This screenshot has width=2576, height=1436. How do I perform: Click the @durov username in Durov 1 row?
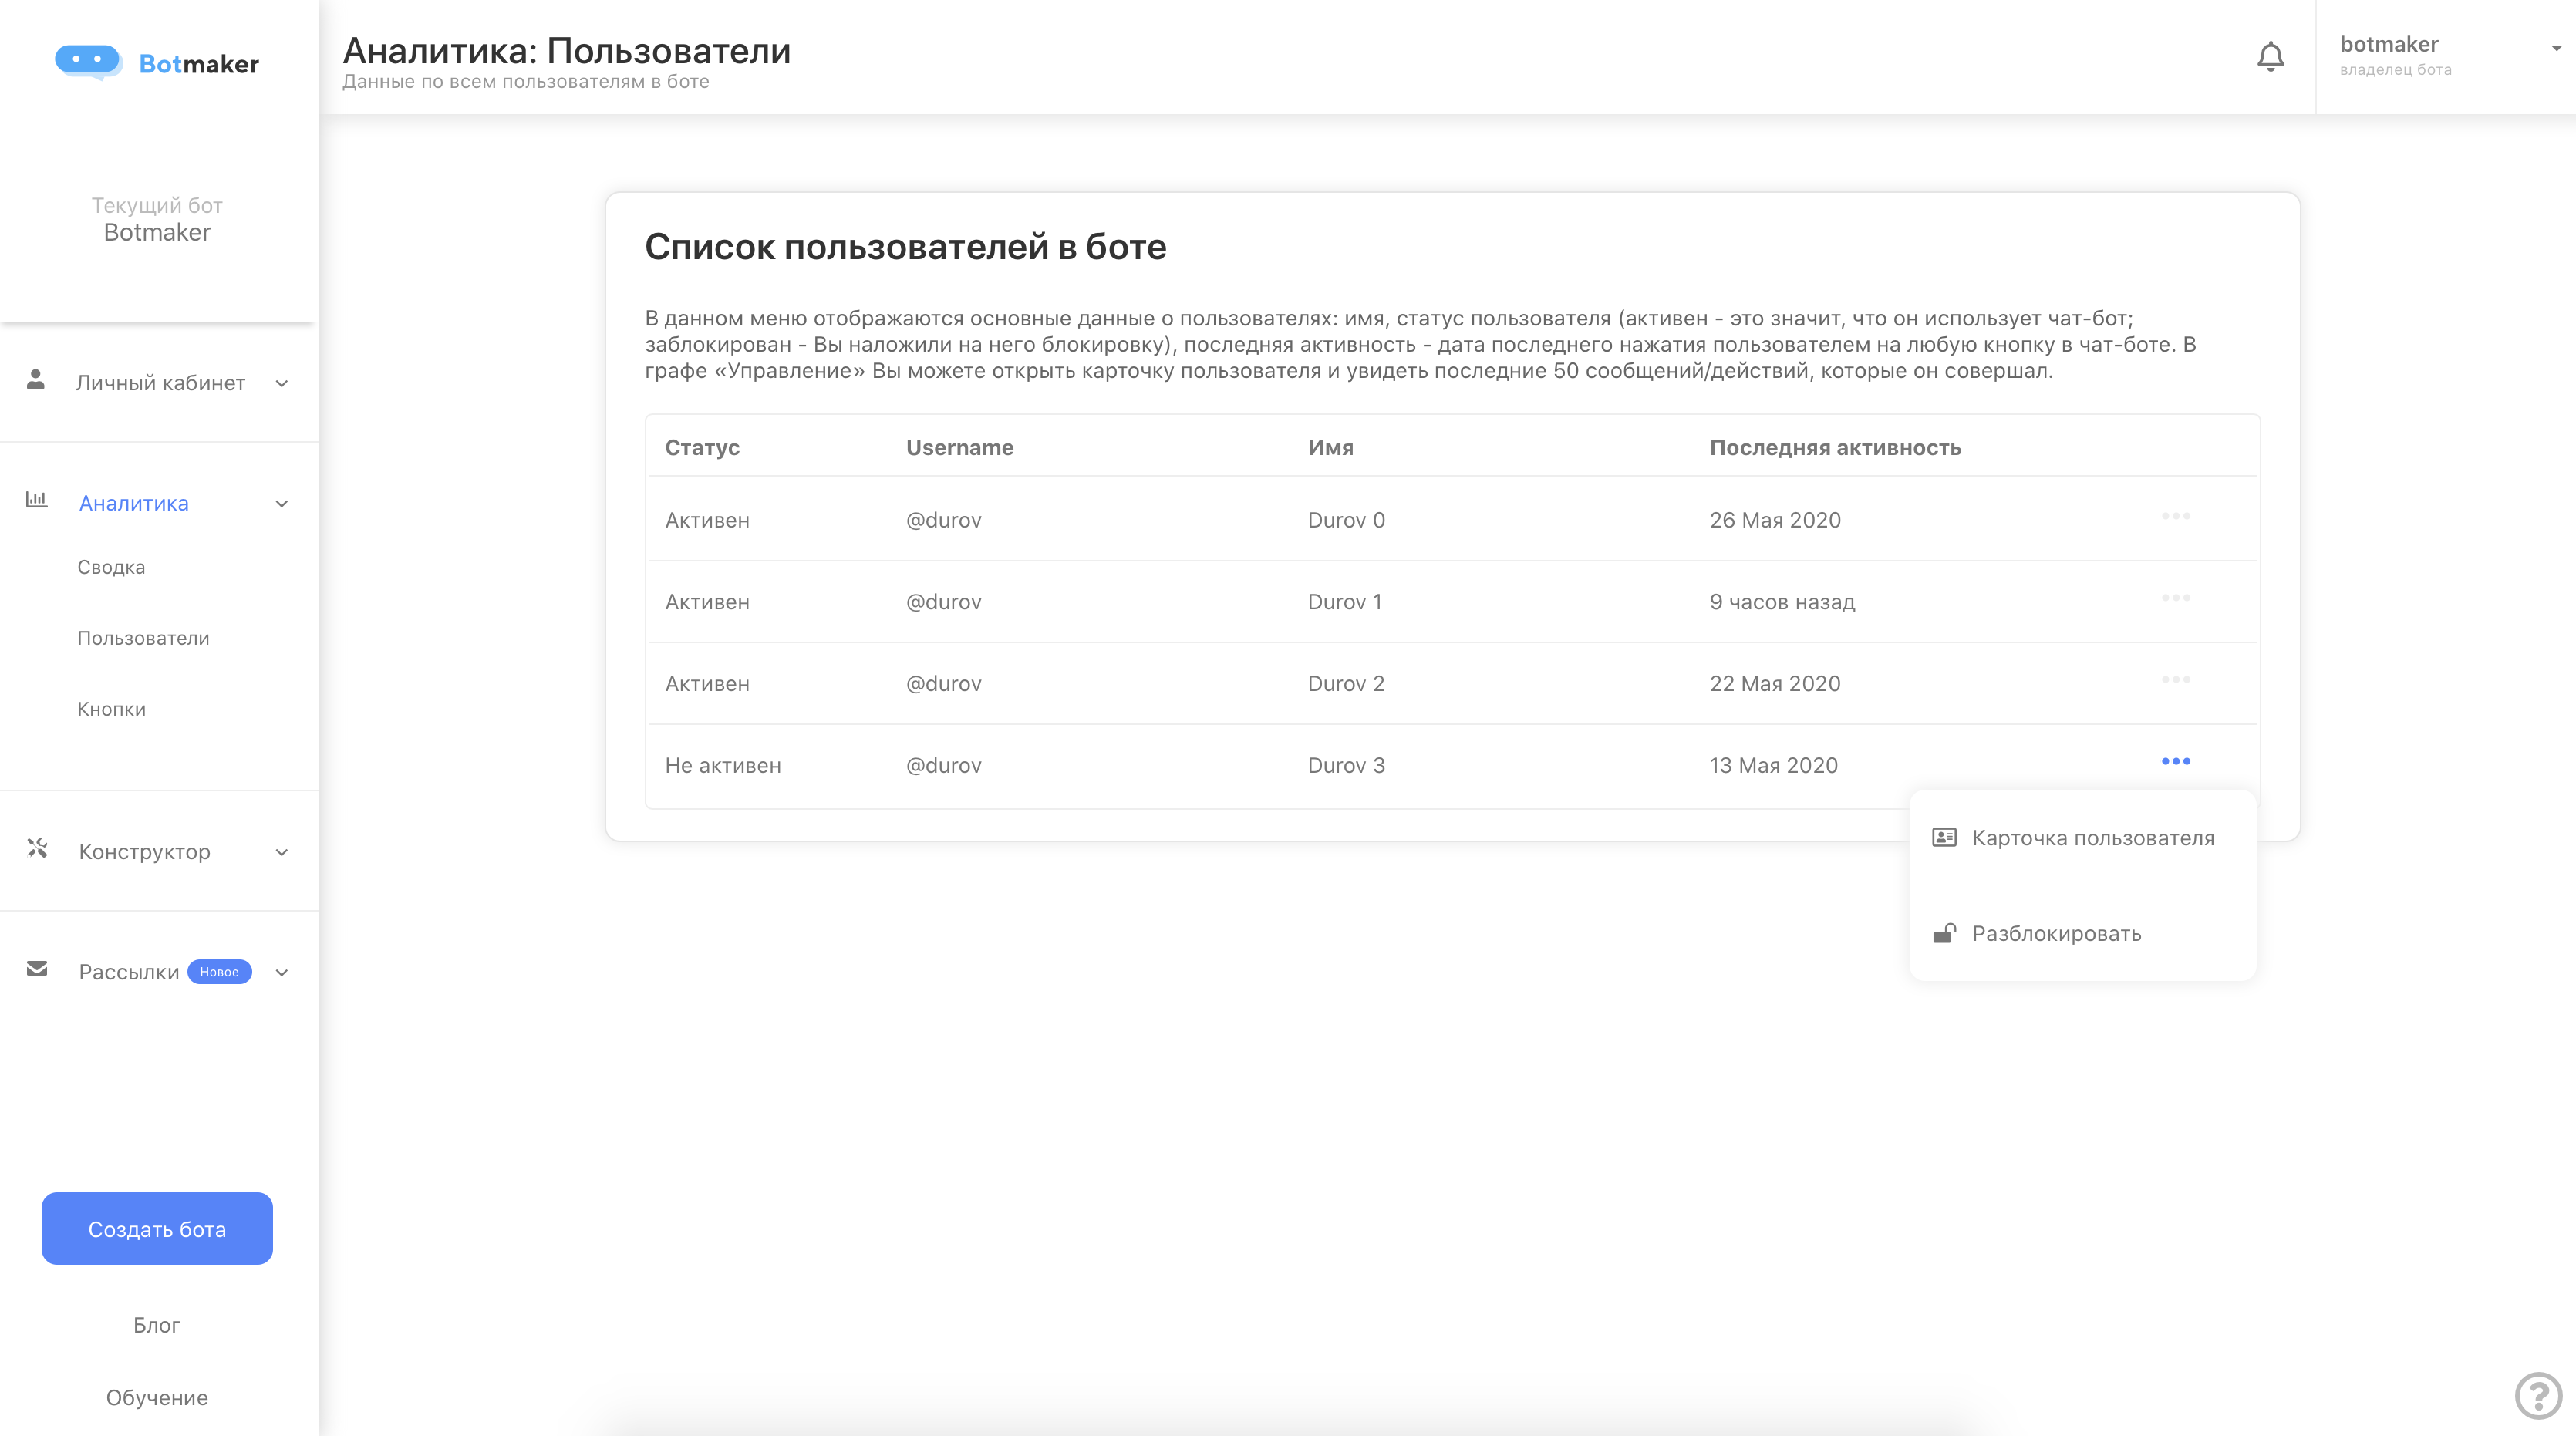[944, 602]
